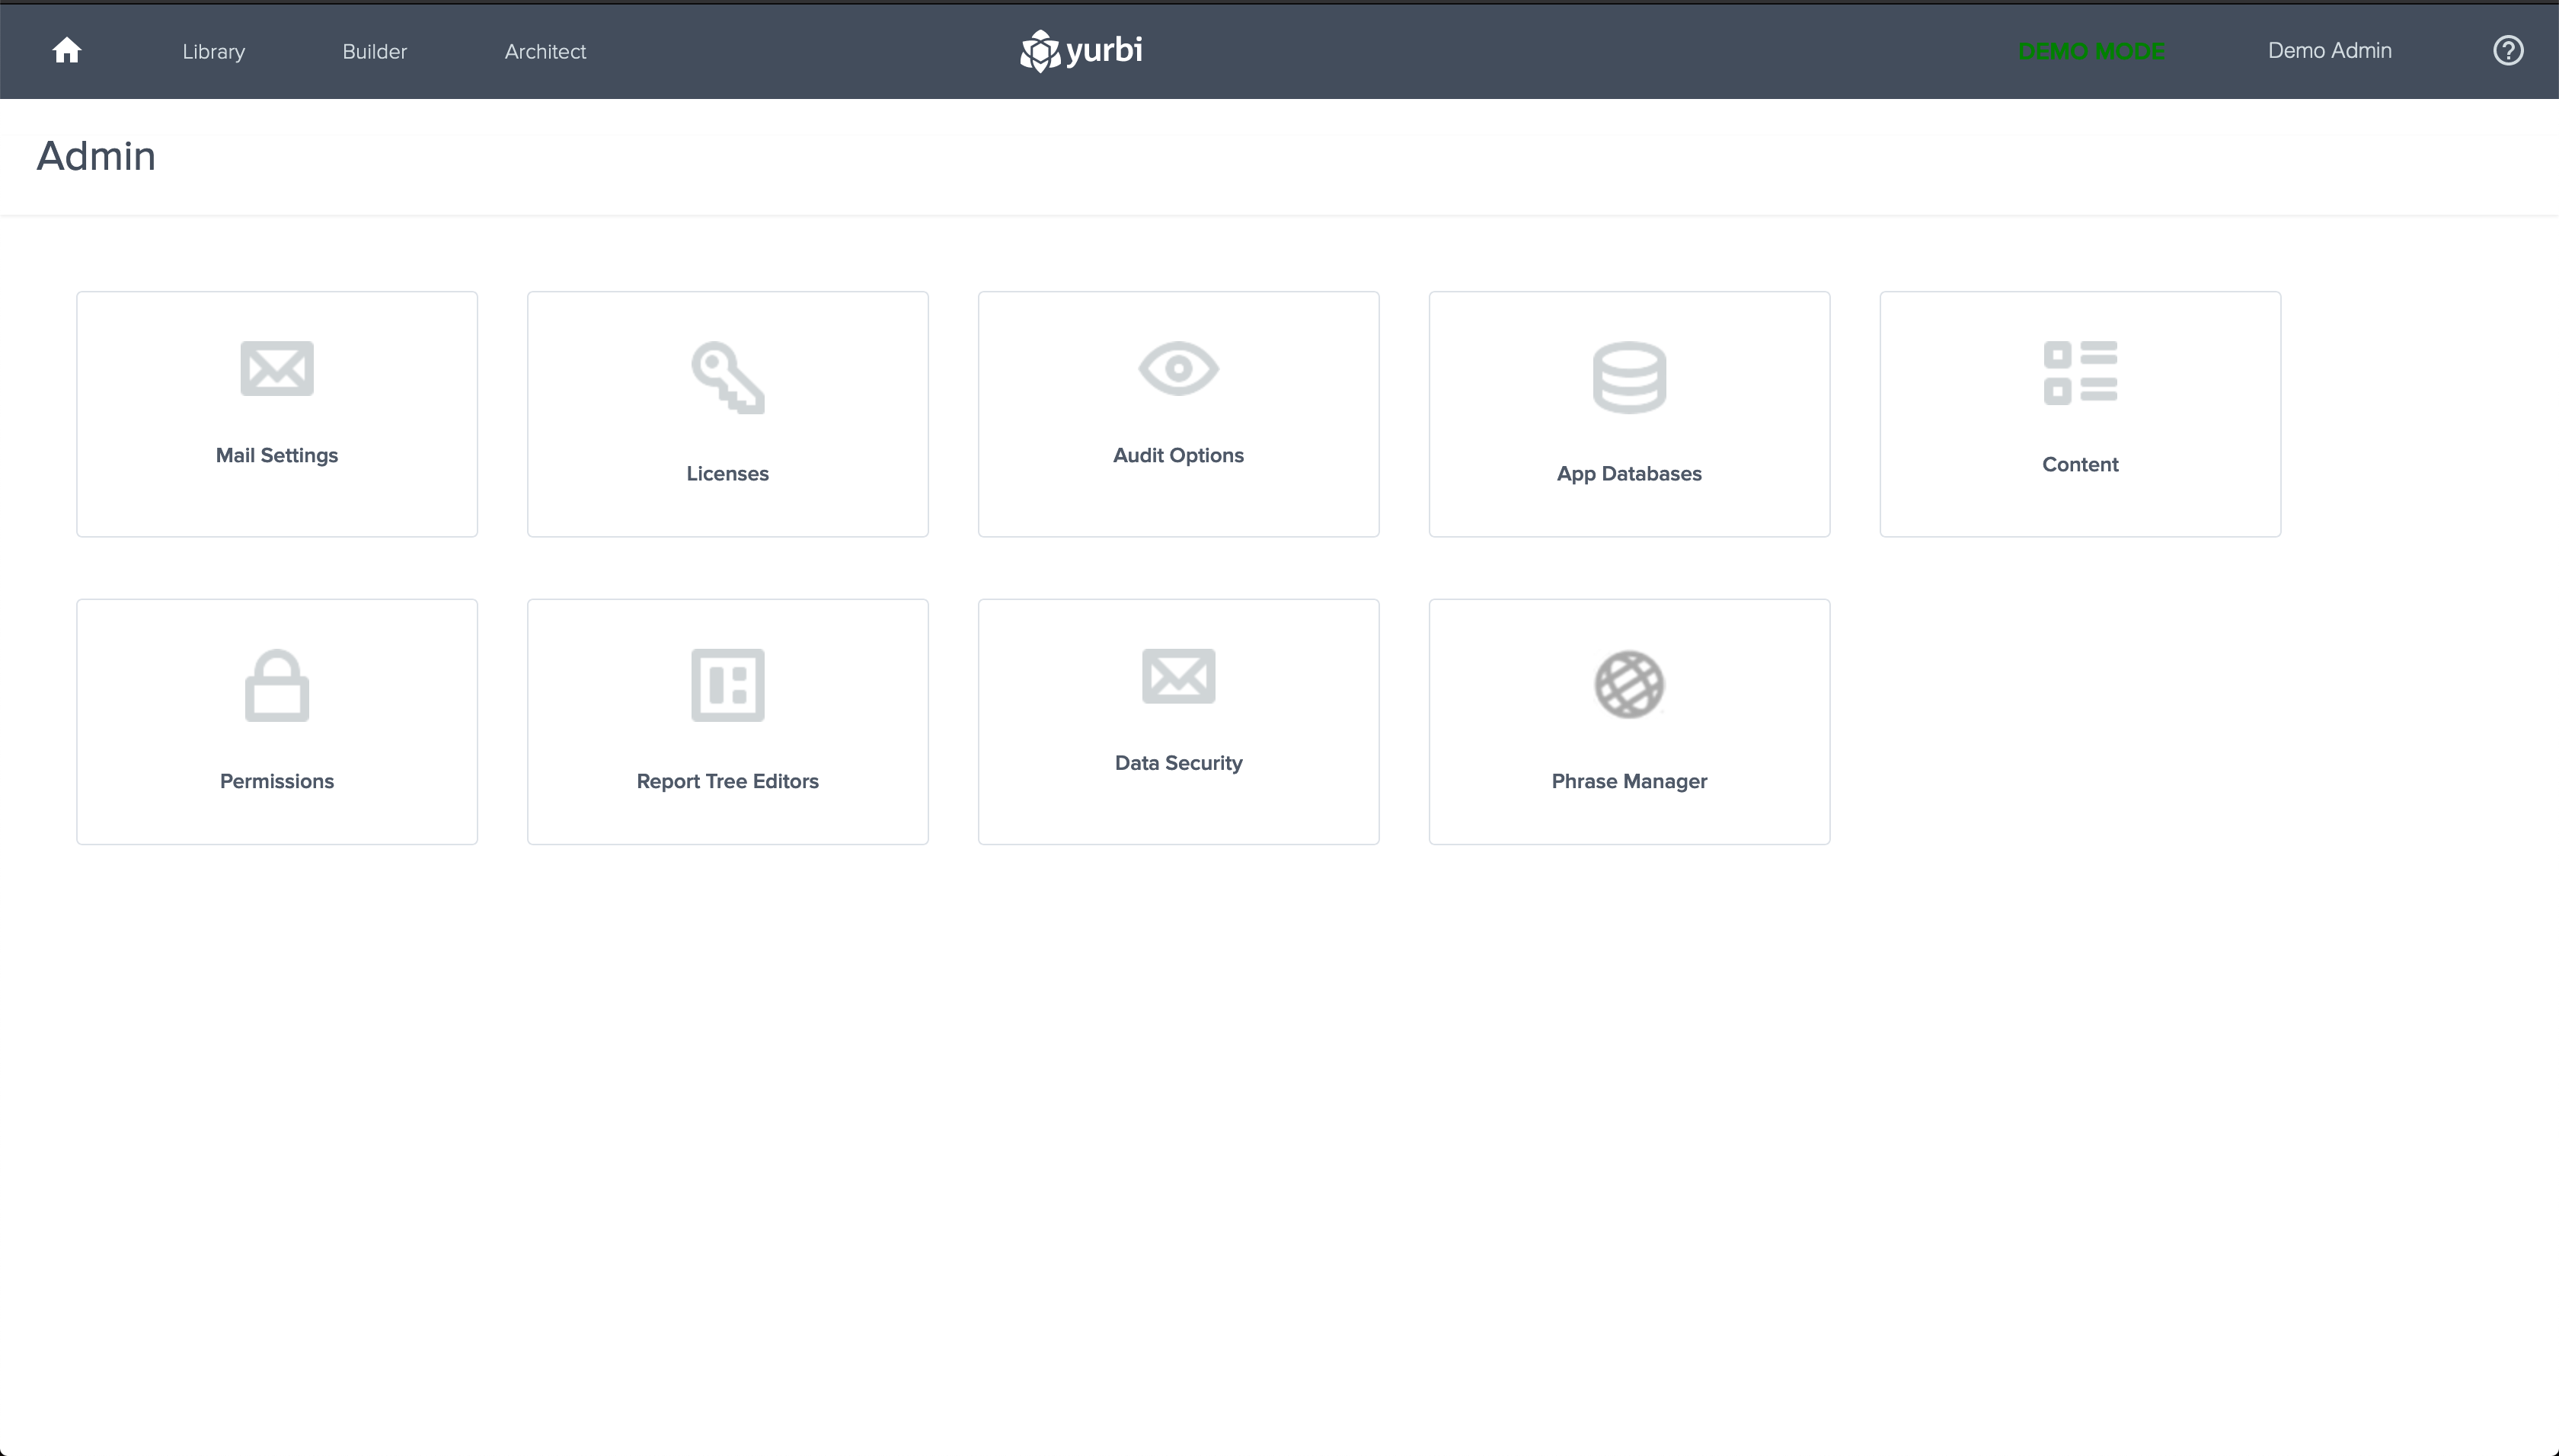Open the Mail Settings envelope icon
This screenshot has width=2559, height=1456.
tap(277, 369)
